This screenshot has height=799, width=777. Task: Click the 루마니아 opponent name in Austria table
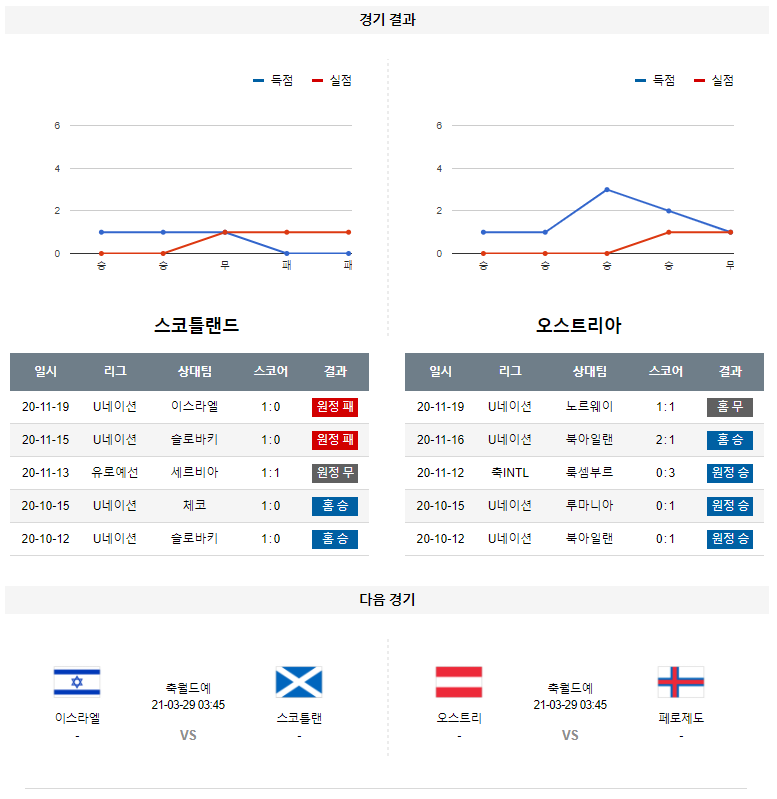coord(590,506)
